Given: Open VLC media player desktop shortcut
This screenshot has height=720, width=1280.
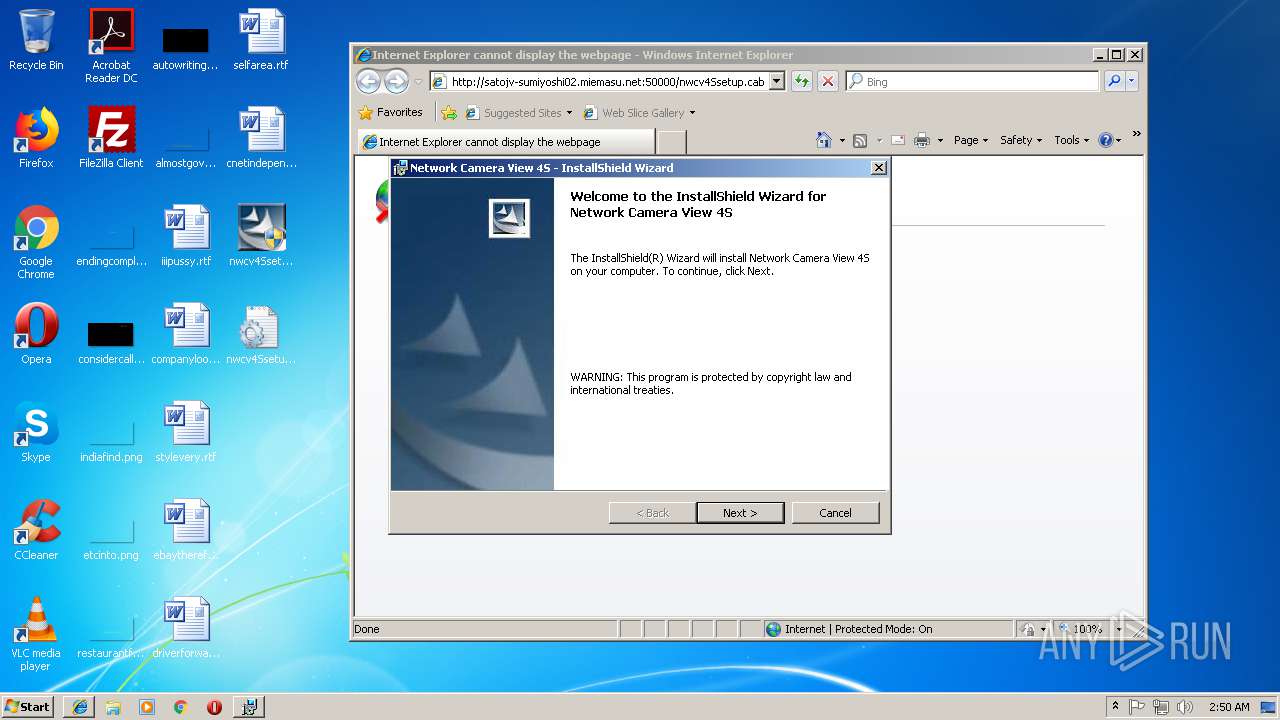Looking at the screenshot, I should click(x=36, y=634).
